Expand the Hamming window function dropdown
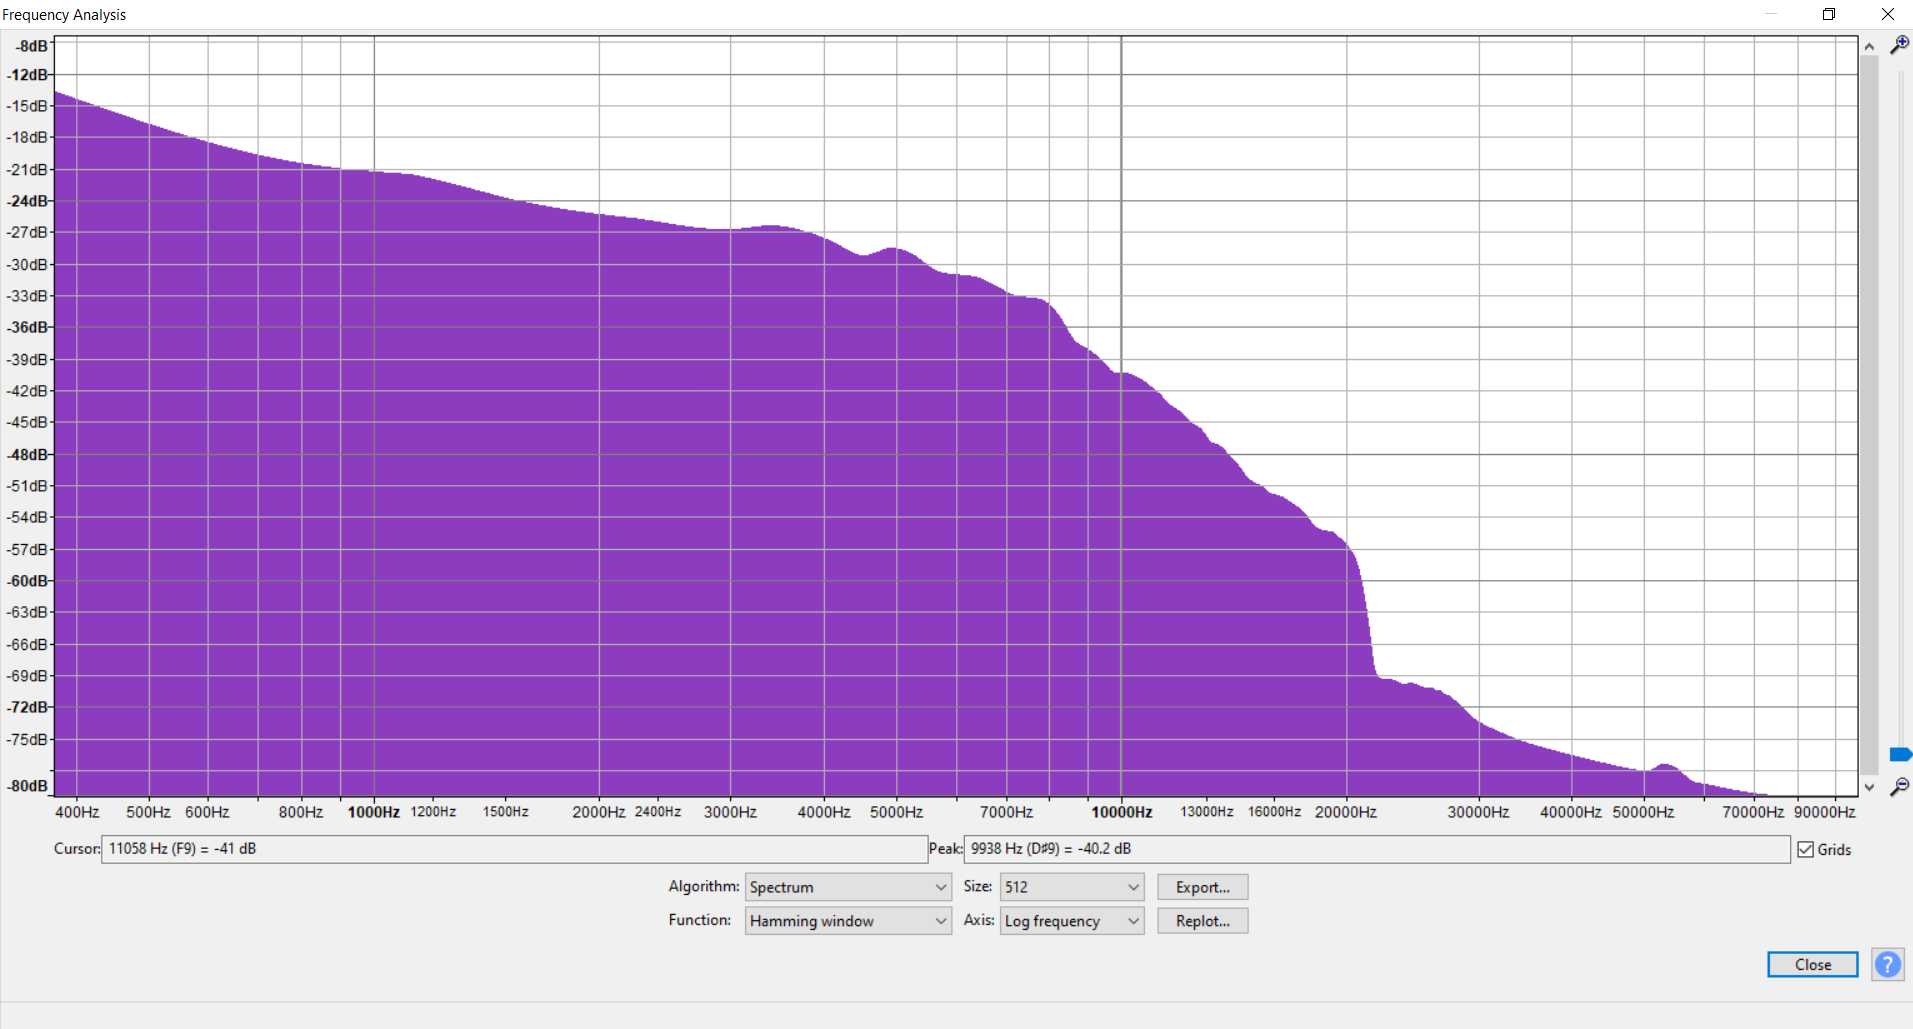This screenshot has height=1029, width=1913. coord(847,921)
